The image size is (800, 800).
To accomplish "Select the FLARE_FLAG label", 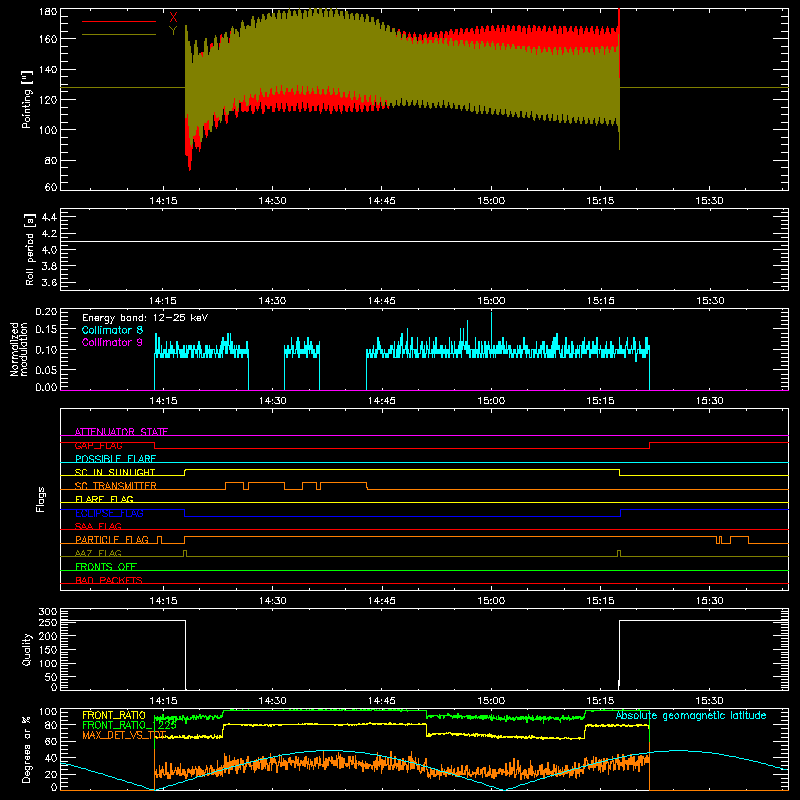I will click(x=104, y=499).
